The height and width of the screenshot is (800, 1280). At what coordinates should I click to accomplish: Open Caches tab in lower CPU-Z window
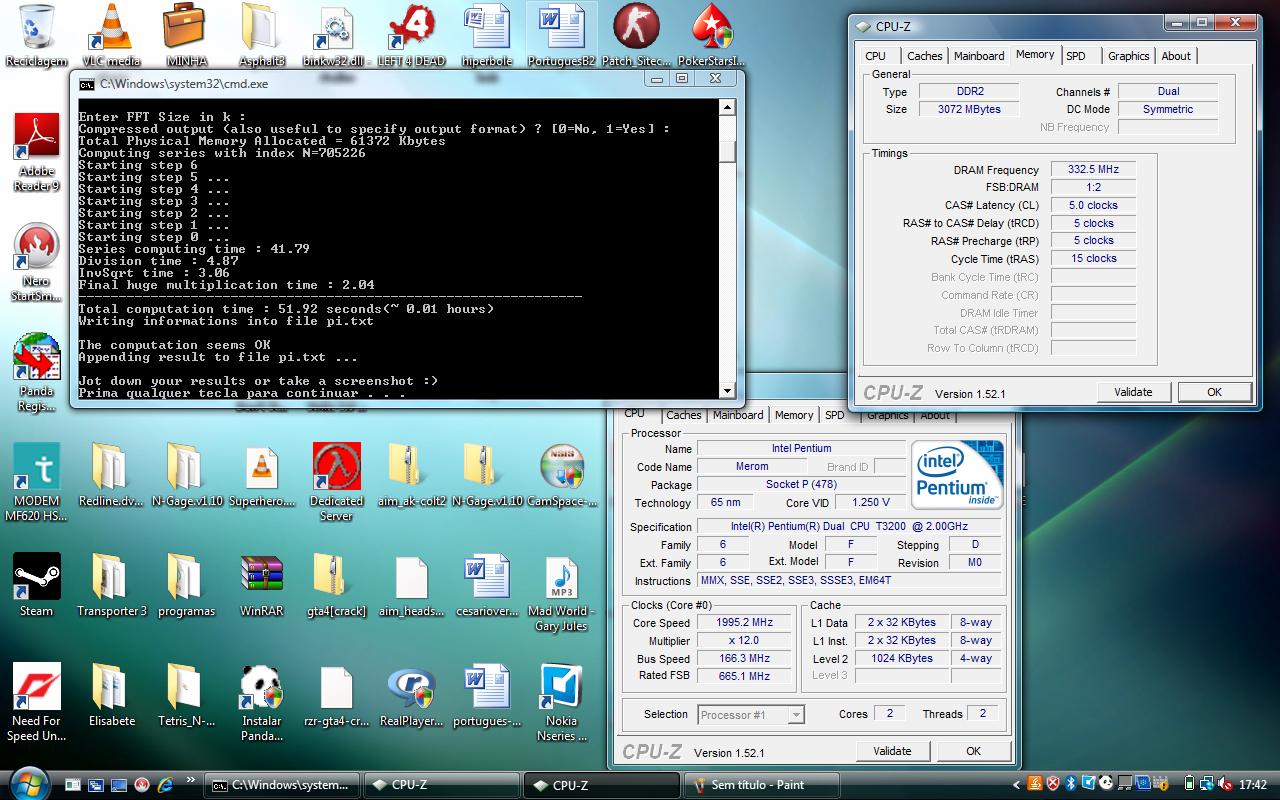[684, 415]
